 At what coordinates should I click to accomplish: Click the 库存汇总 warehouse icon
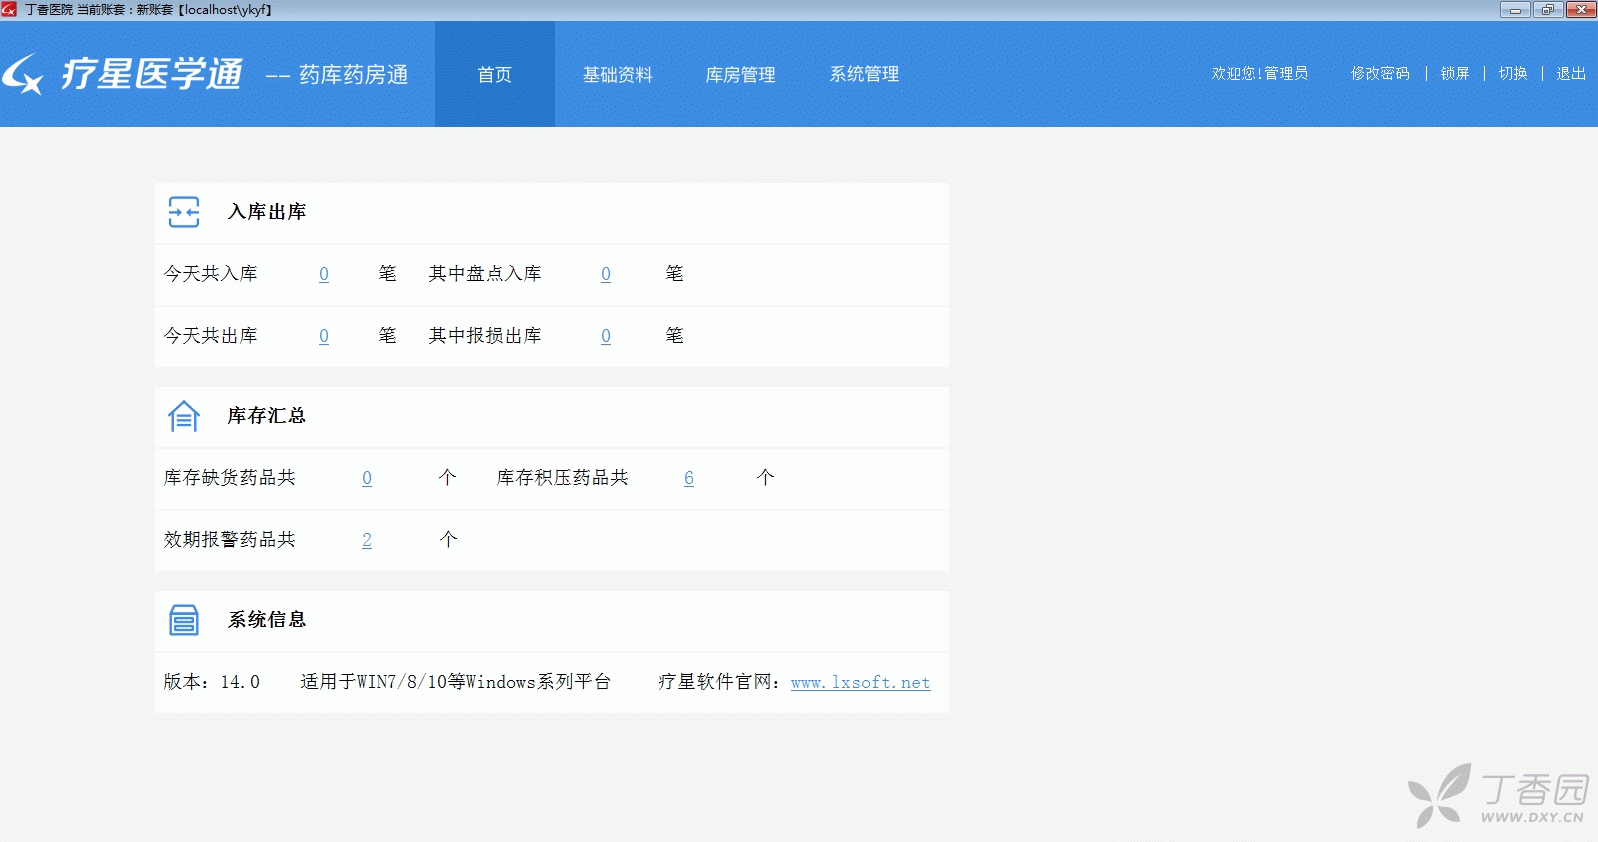pyautogui.click(x=184, y=416)
